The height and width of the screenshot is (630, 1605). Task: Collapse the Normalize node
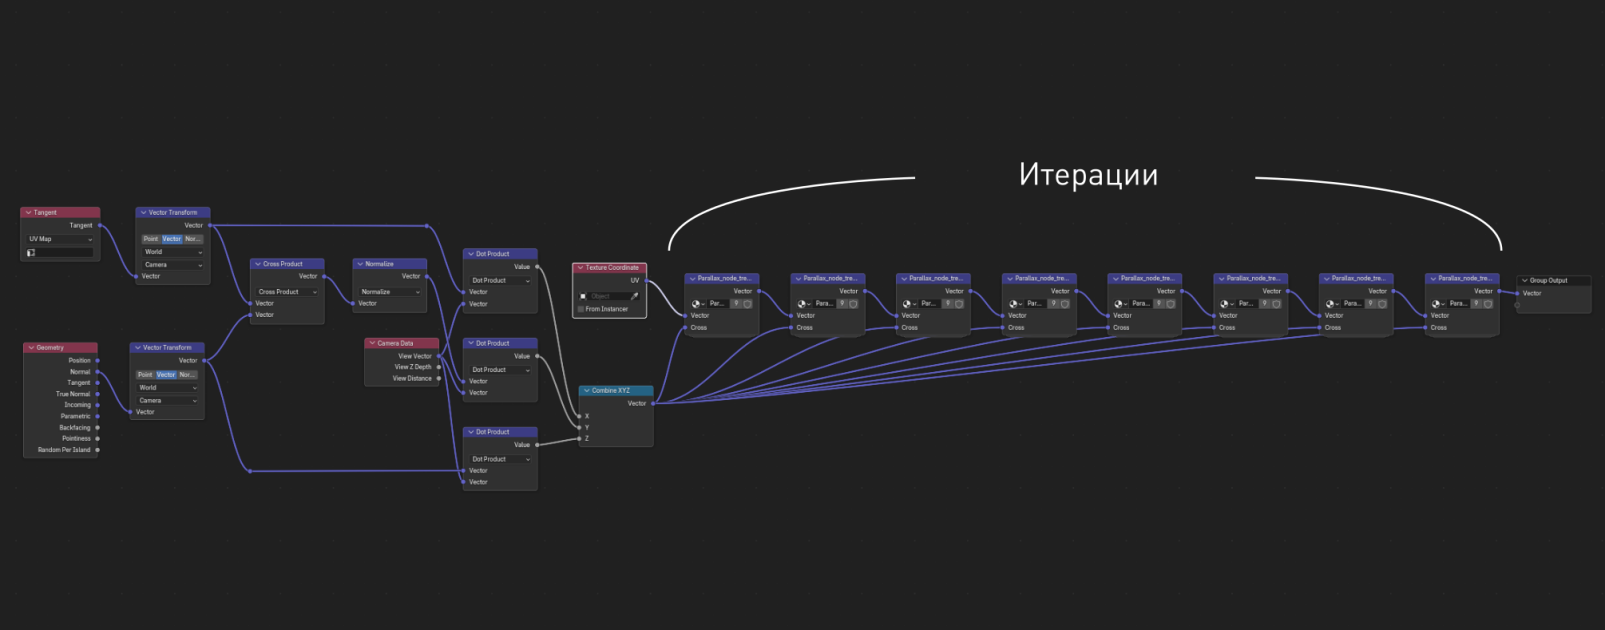(x=360, y=264)
